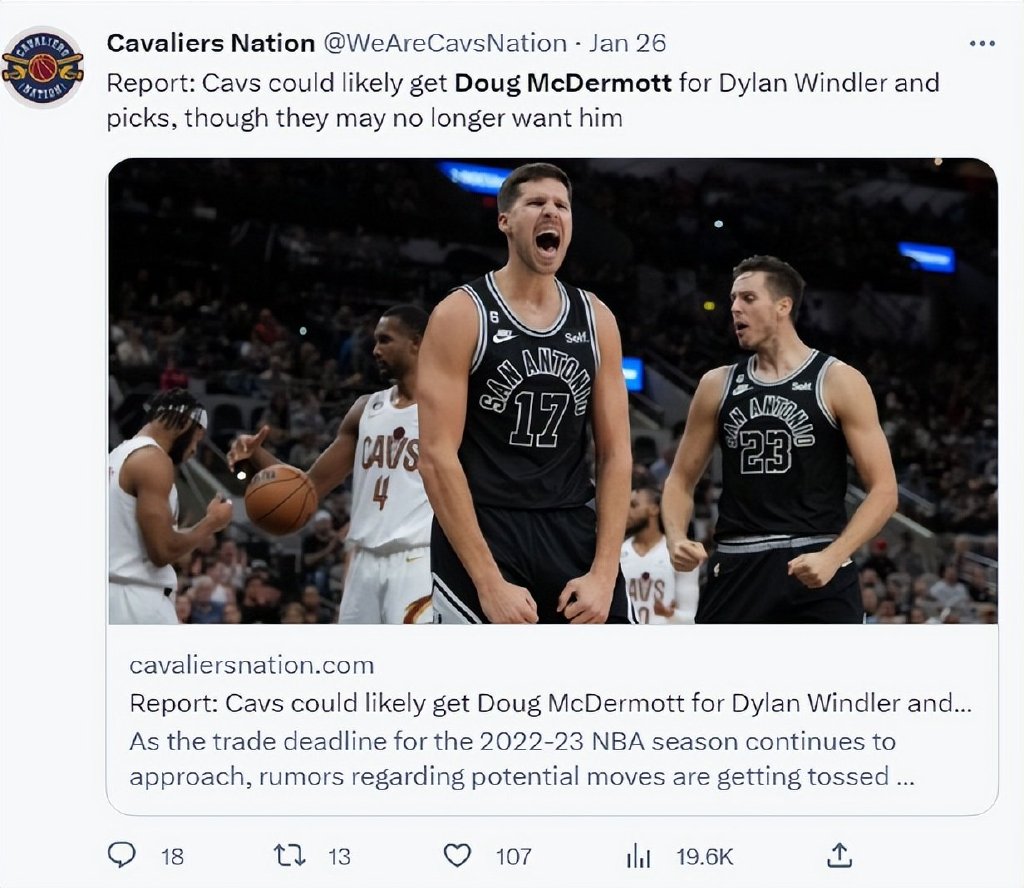Click the Cavaliers Nation display name
The height and width of the screenshot is (888, 1024).
tap(211, 43)
